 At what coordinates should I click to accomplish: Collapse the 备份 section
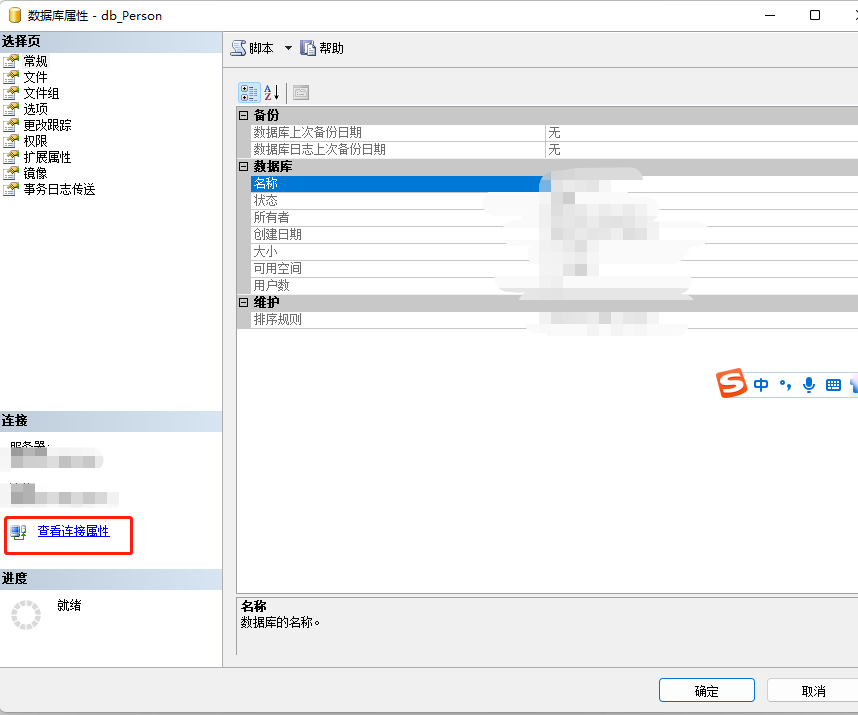point(244,115)
